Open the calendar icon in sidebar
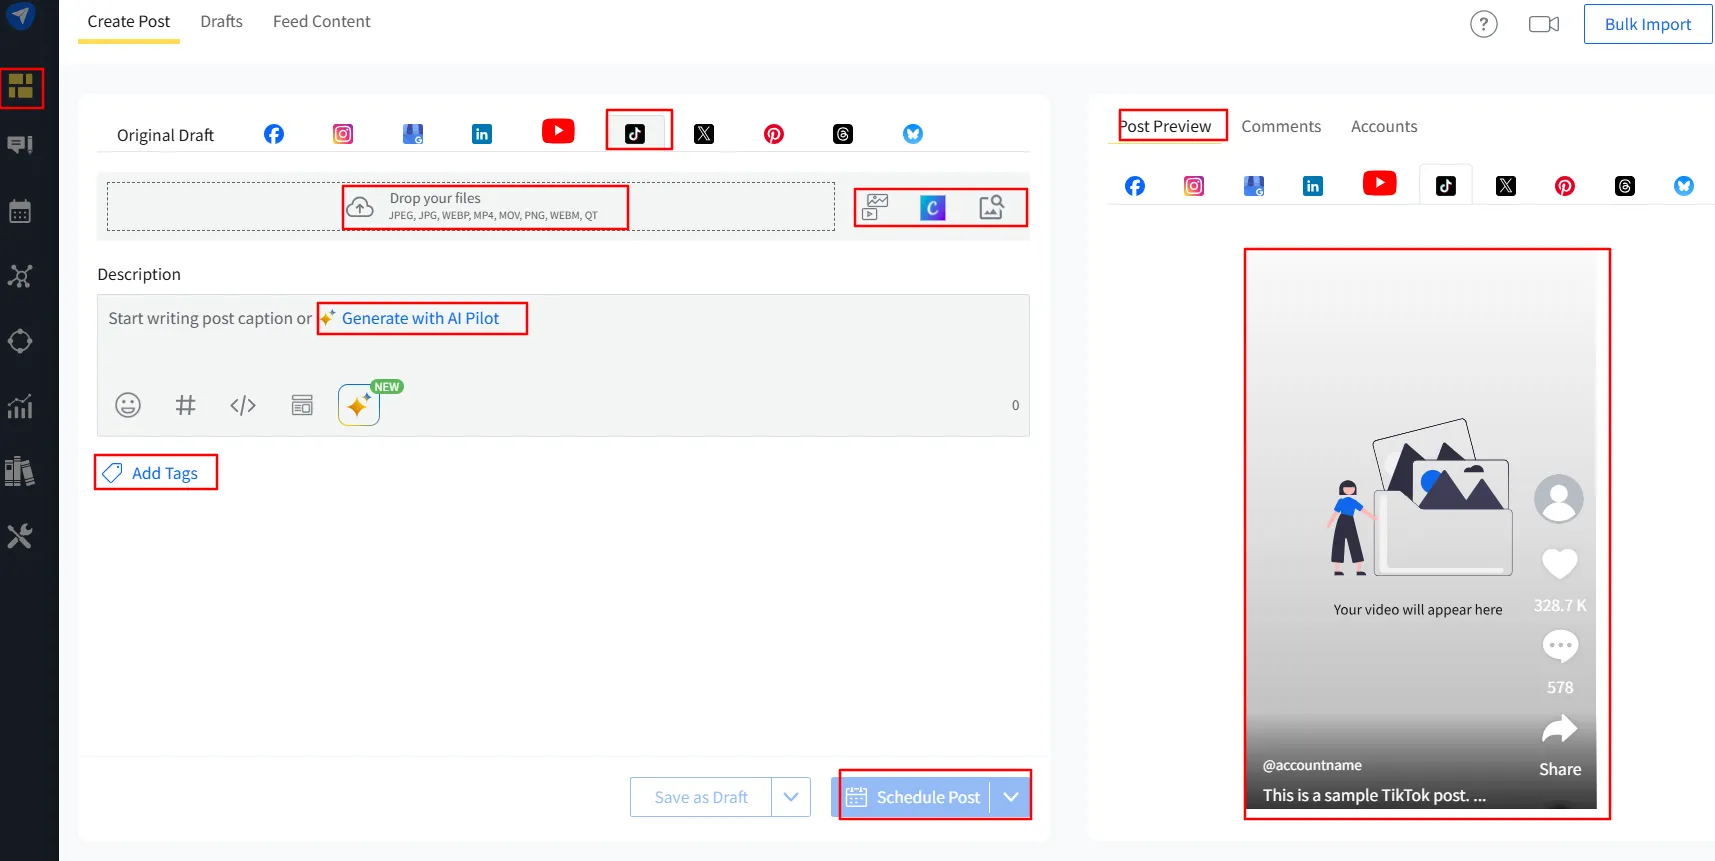The image size is (1715, 861). click(20, 211)
